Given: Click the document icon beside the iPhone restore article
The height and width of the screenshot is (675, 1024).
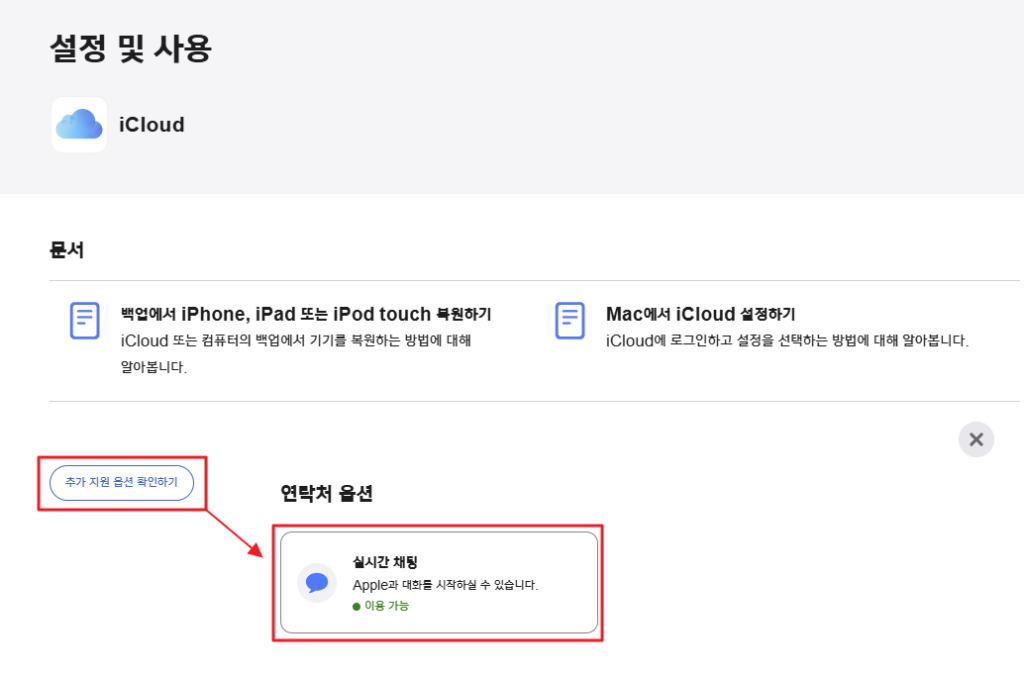Looking at the screenshot, I should point(85,320).
